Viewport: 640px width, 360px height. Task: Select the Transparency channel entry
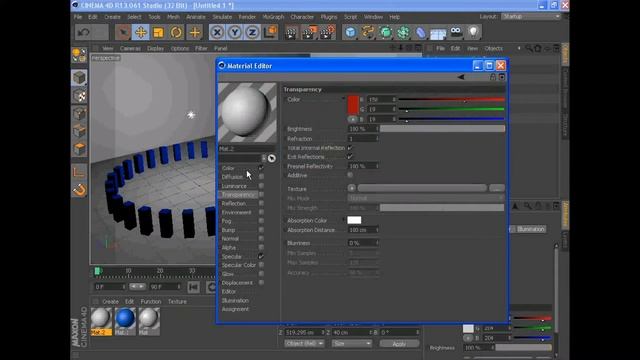coord(238,195)
